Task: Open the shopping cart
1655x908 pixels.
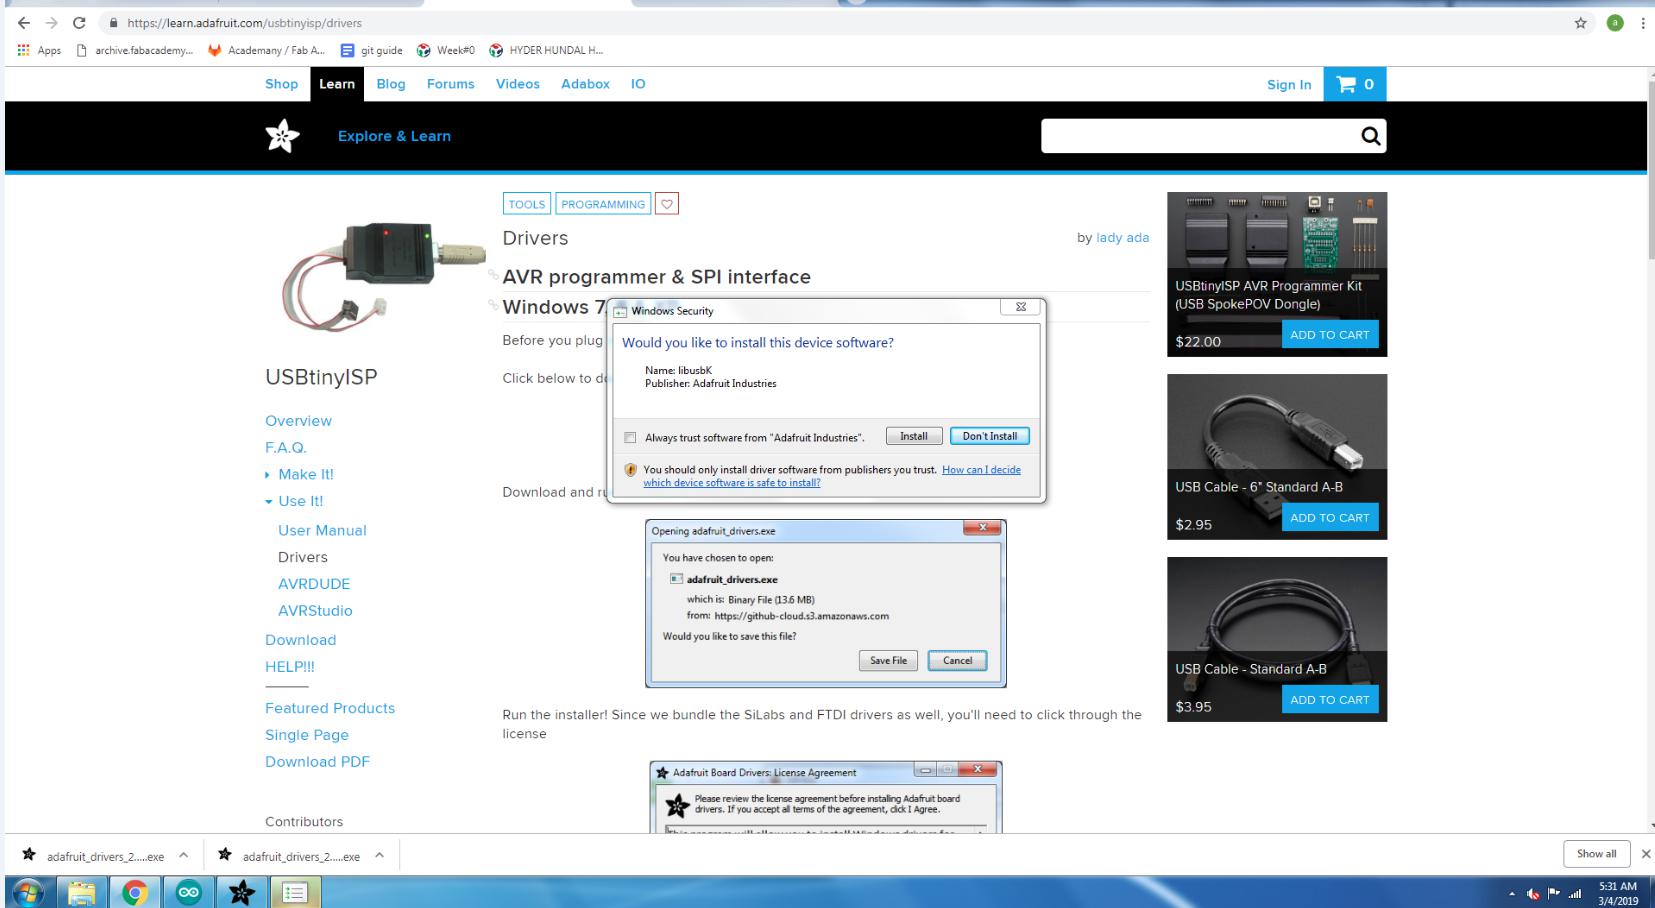Action: tap(1355, 85)
